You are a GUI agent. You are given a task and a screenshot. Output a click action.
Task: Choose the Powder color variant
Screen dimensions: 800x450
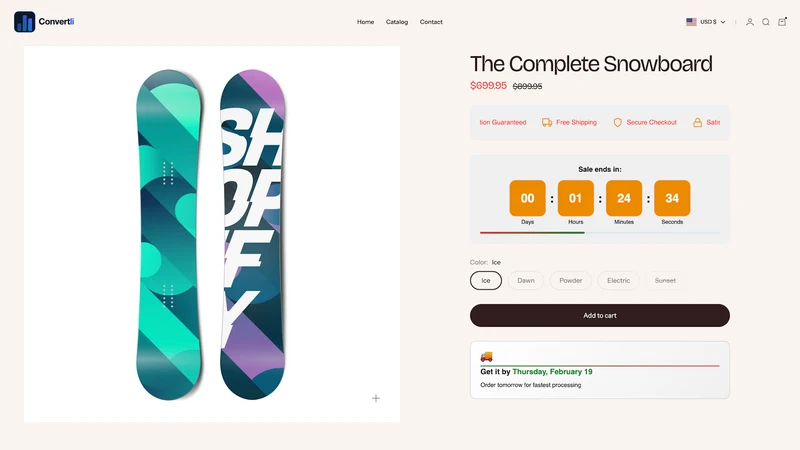(x=570, y=281)
